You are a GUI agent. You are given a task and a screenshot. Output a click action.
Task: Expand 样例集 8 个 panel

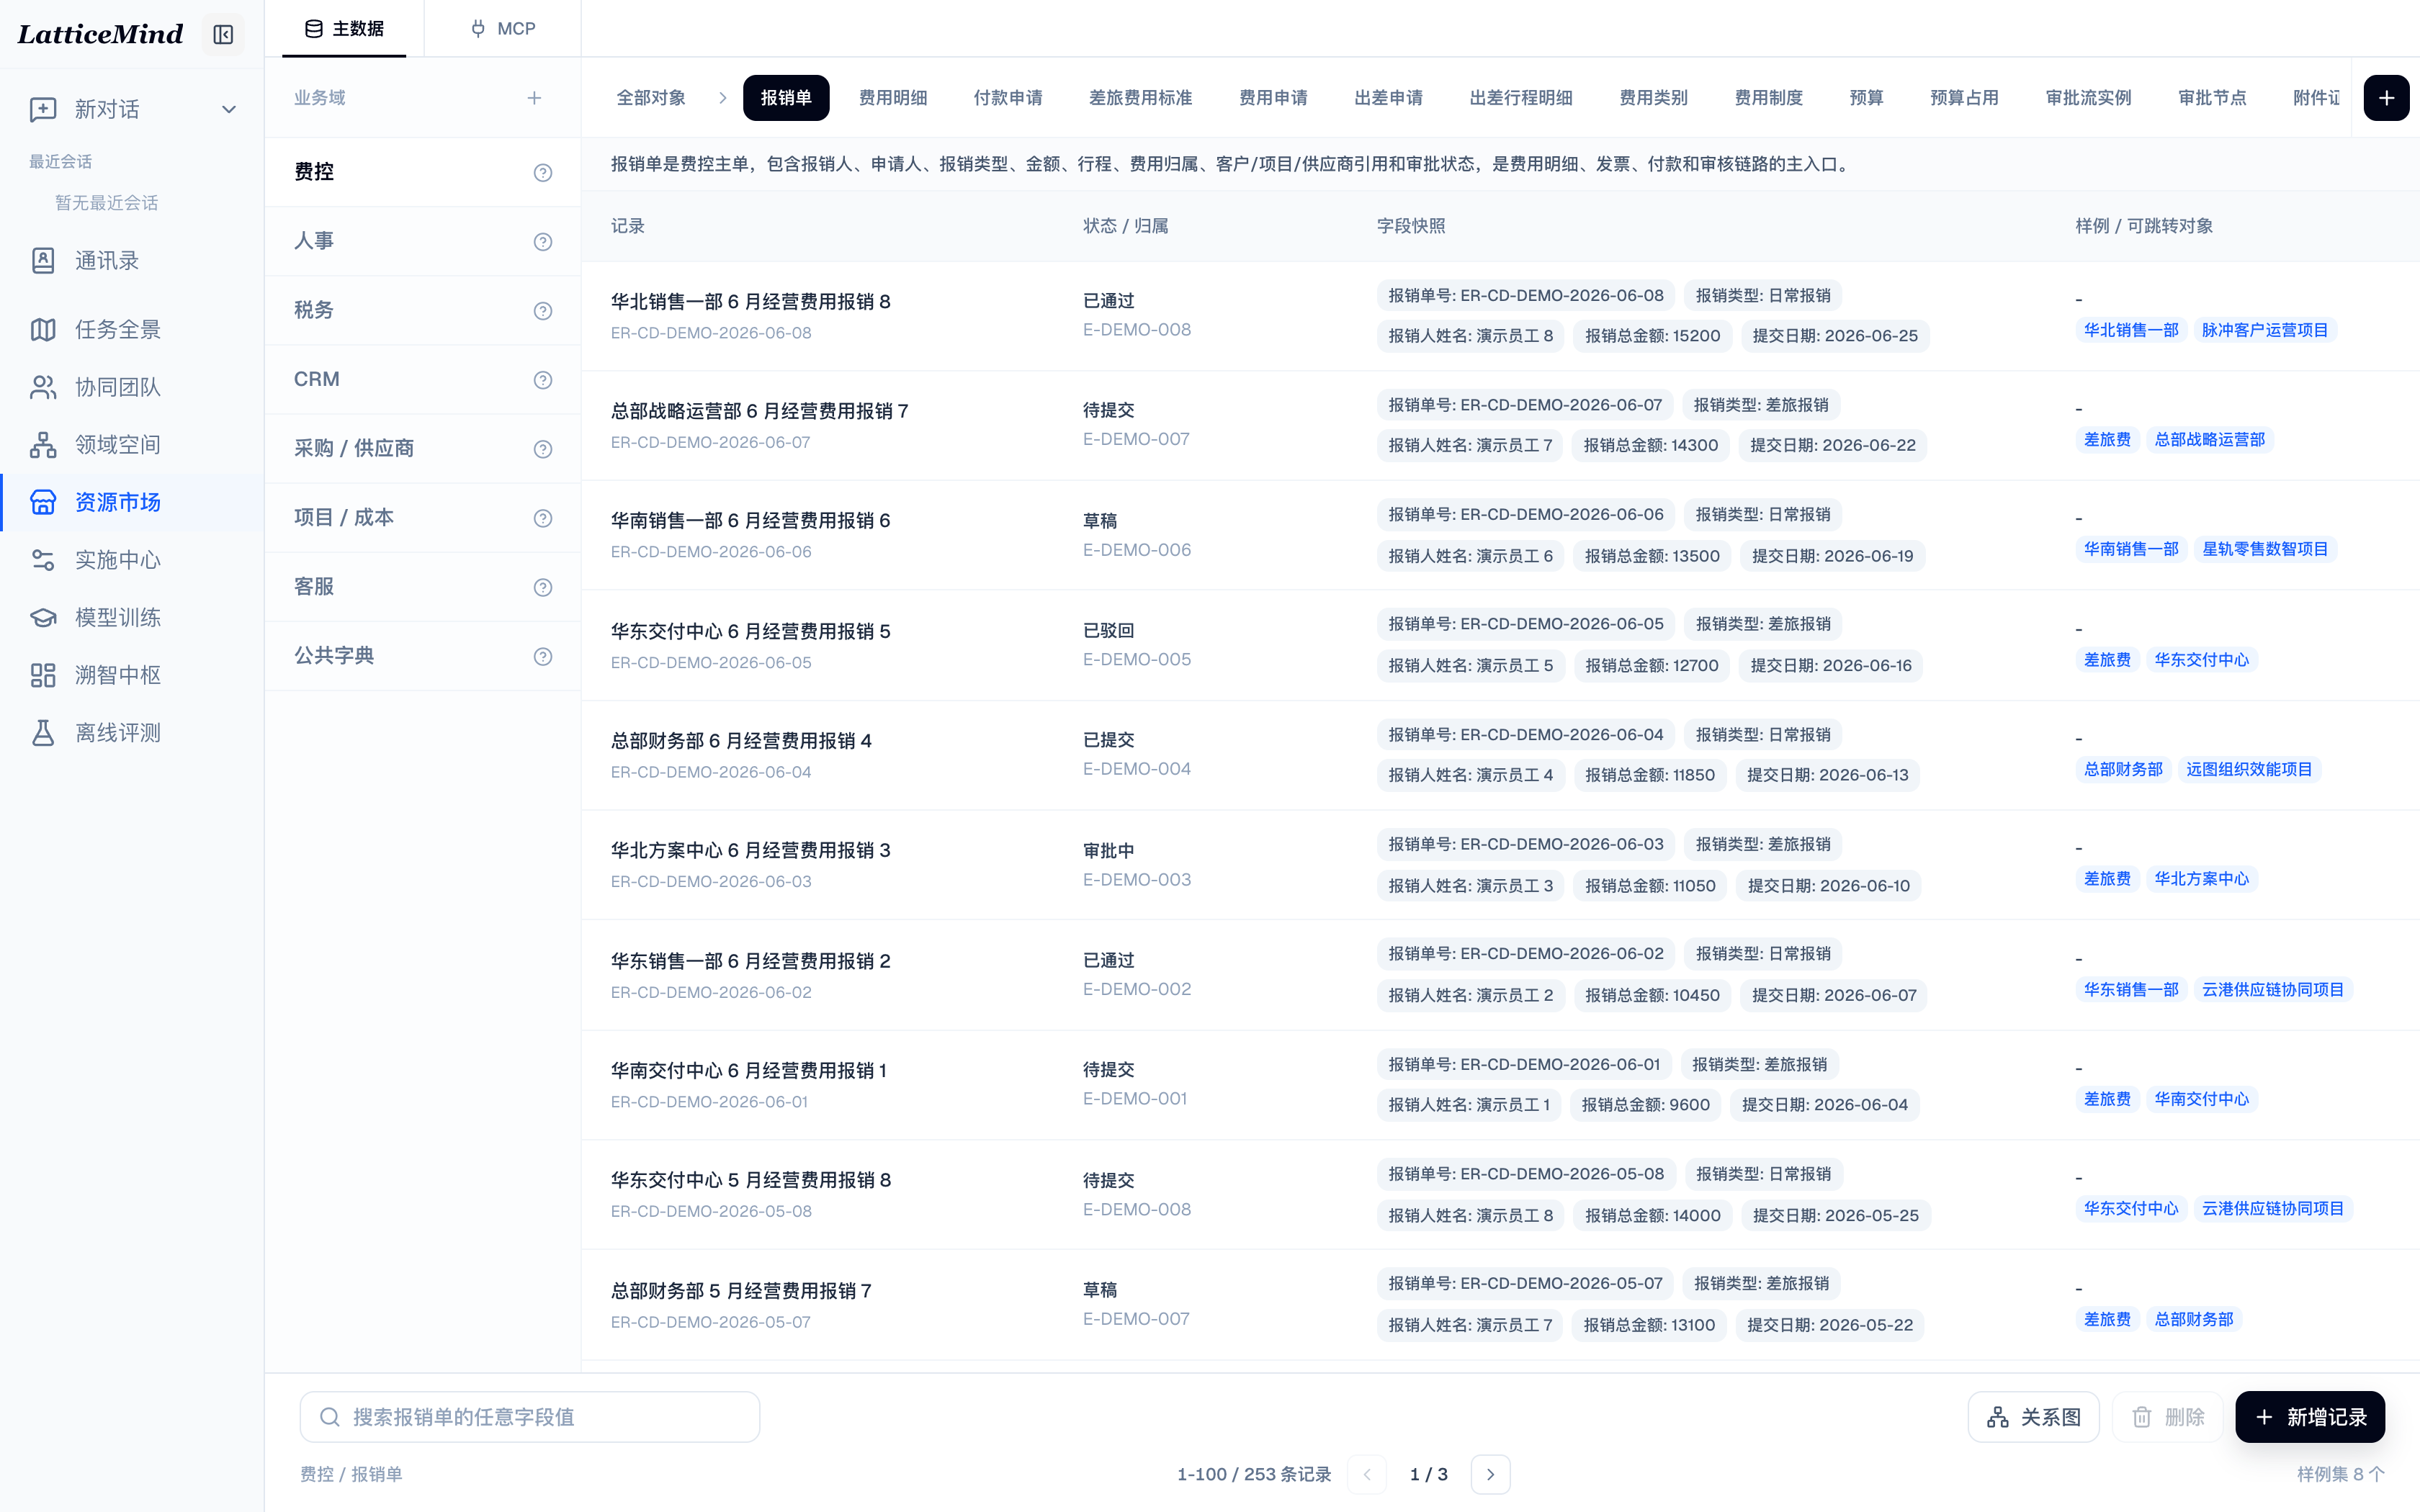click(x=2340, y=1474)
